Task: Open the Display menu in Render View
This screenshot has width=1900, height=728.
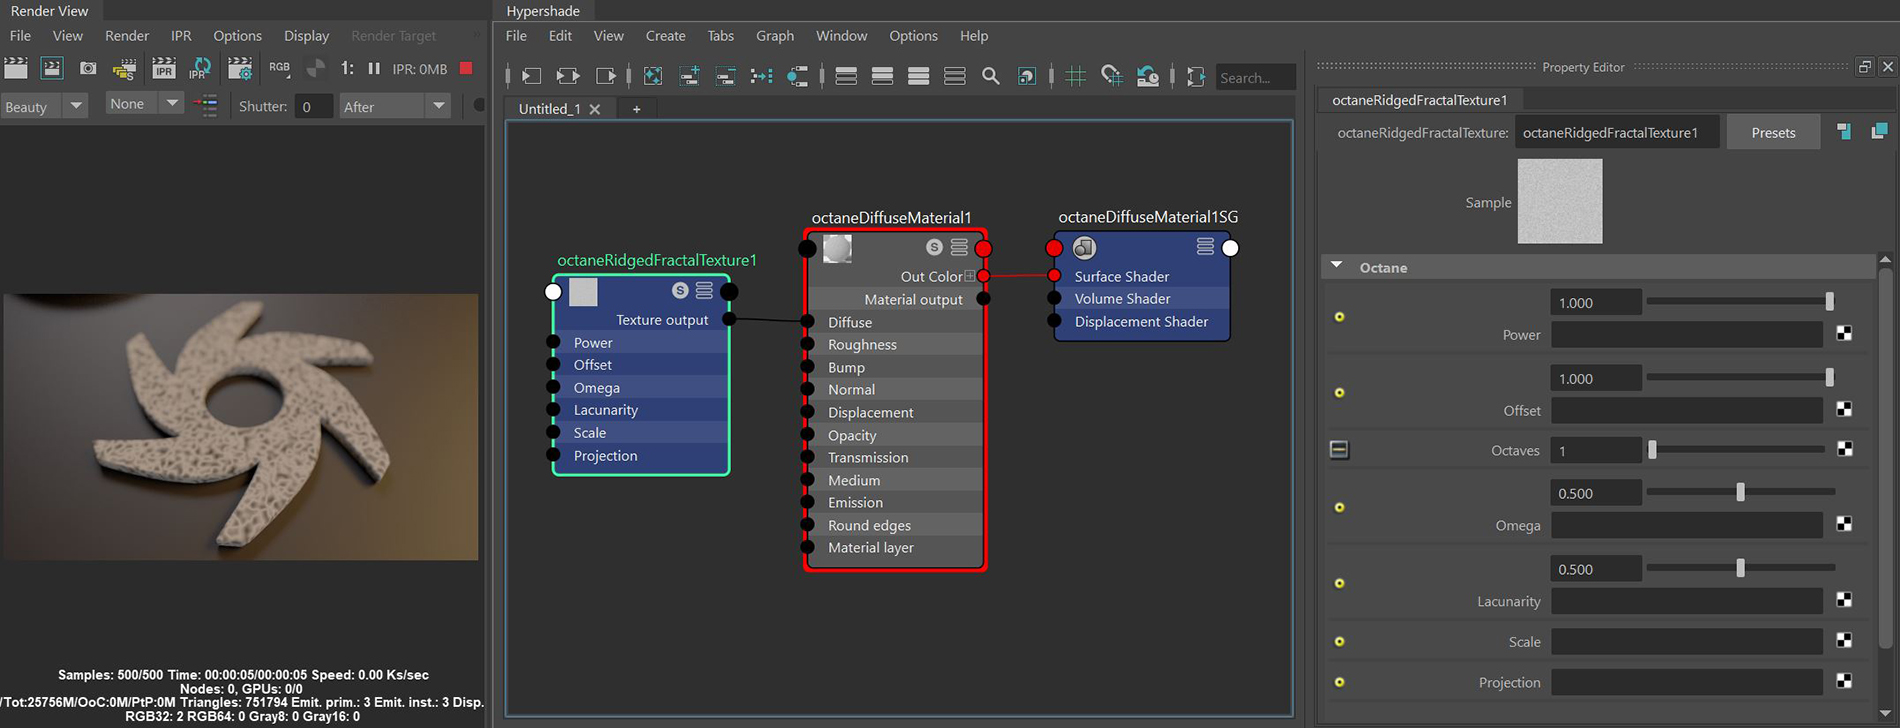Action: pos(306,36)
